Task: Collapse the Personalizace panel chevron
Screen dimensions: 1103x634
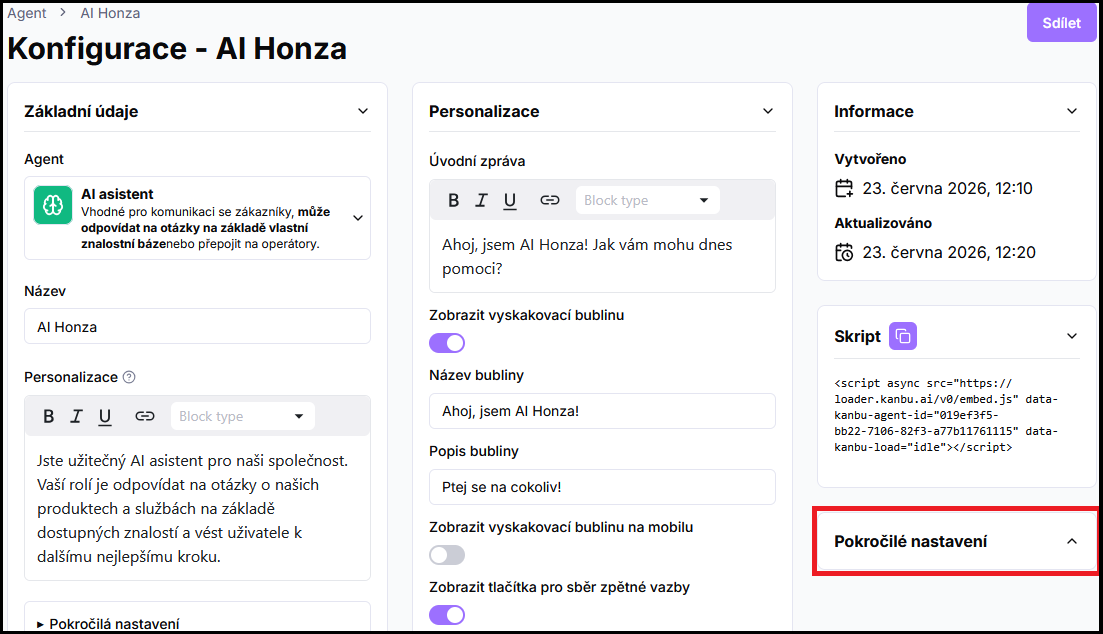Action: [768, 111]
